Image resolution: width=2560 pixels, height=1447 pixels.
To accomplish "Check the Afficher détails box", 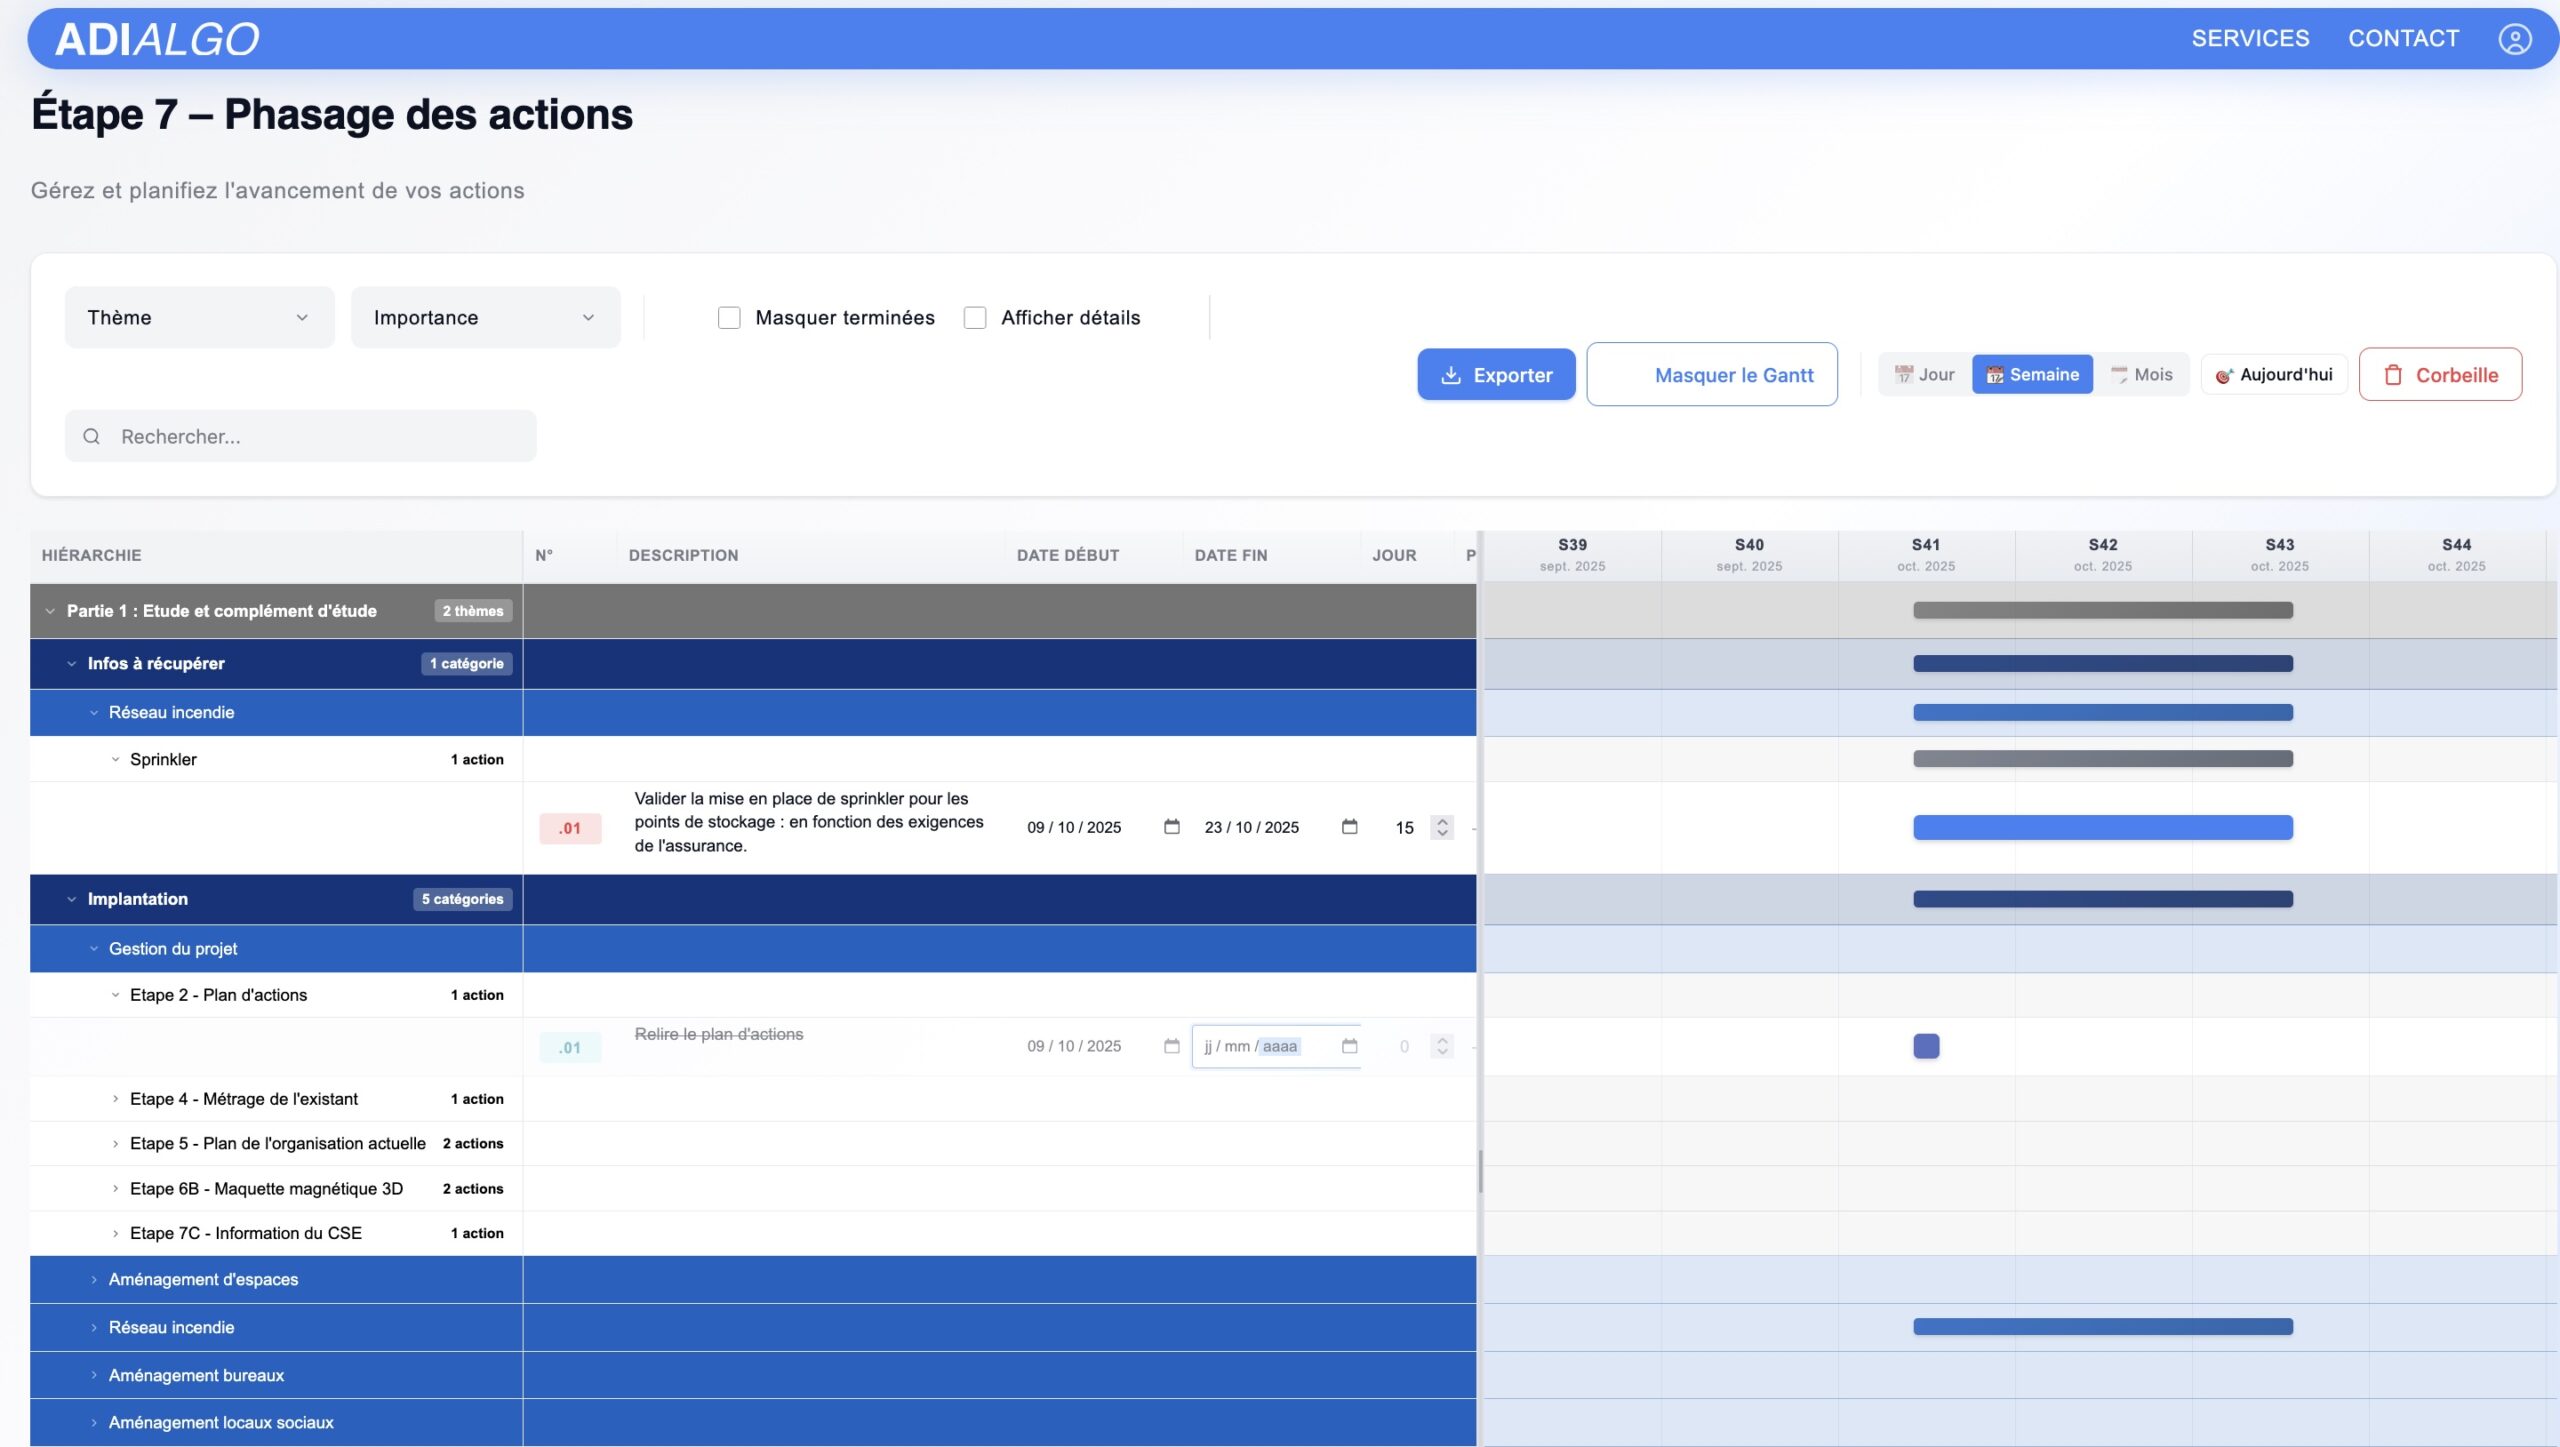I will (975, 318).
